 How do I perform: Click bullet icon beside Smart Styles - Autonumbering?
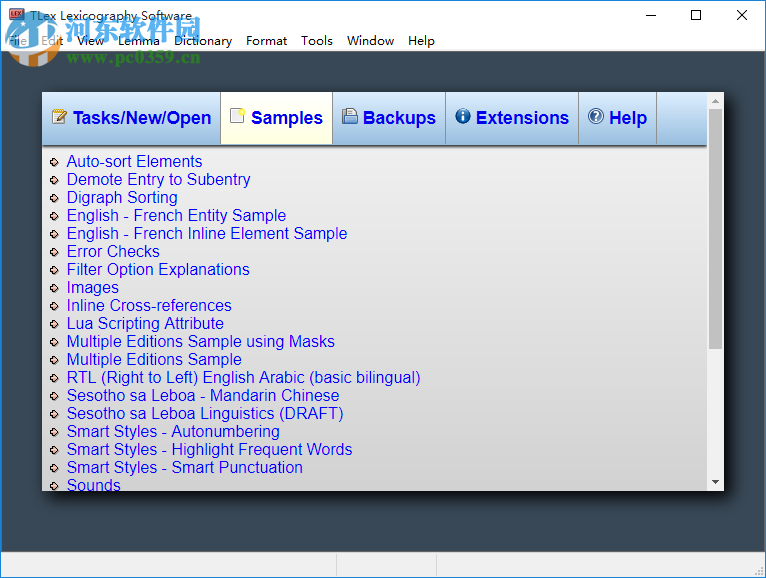(54, 432)
